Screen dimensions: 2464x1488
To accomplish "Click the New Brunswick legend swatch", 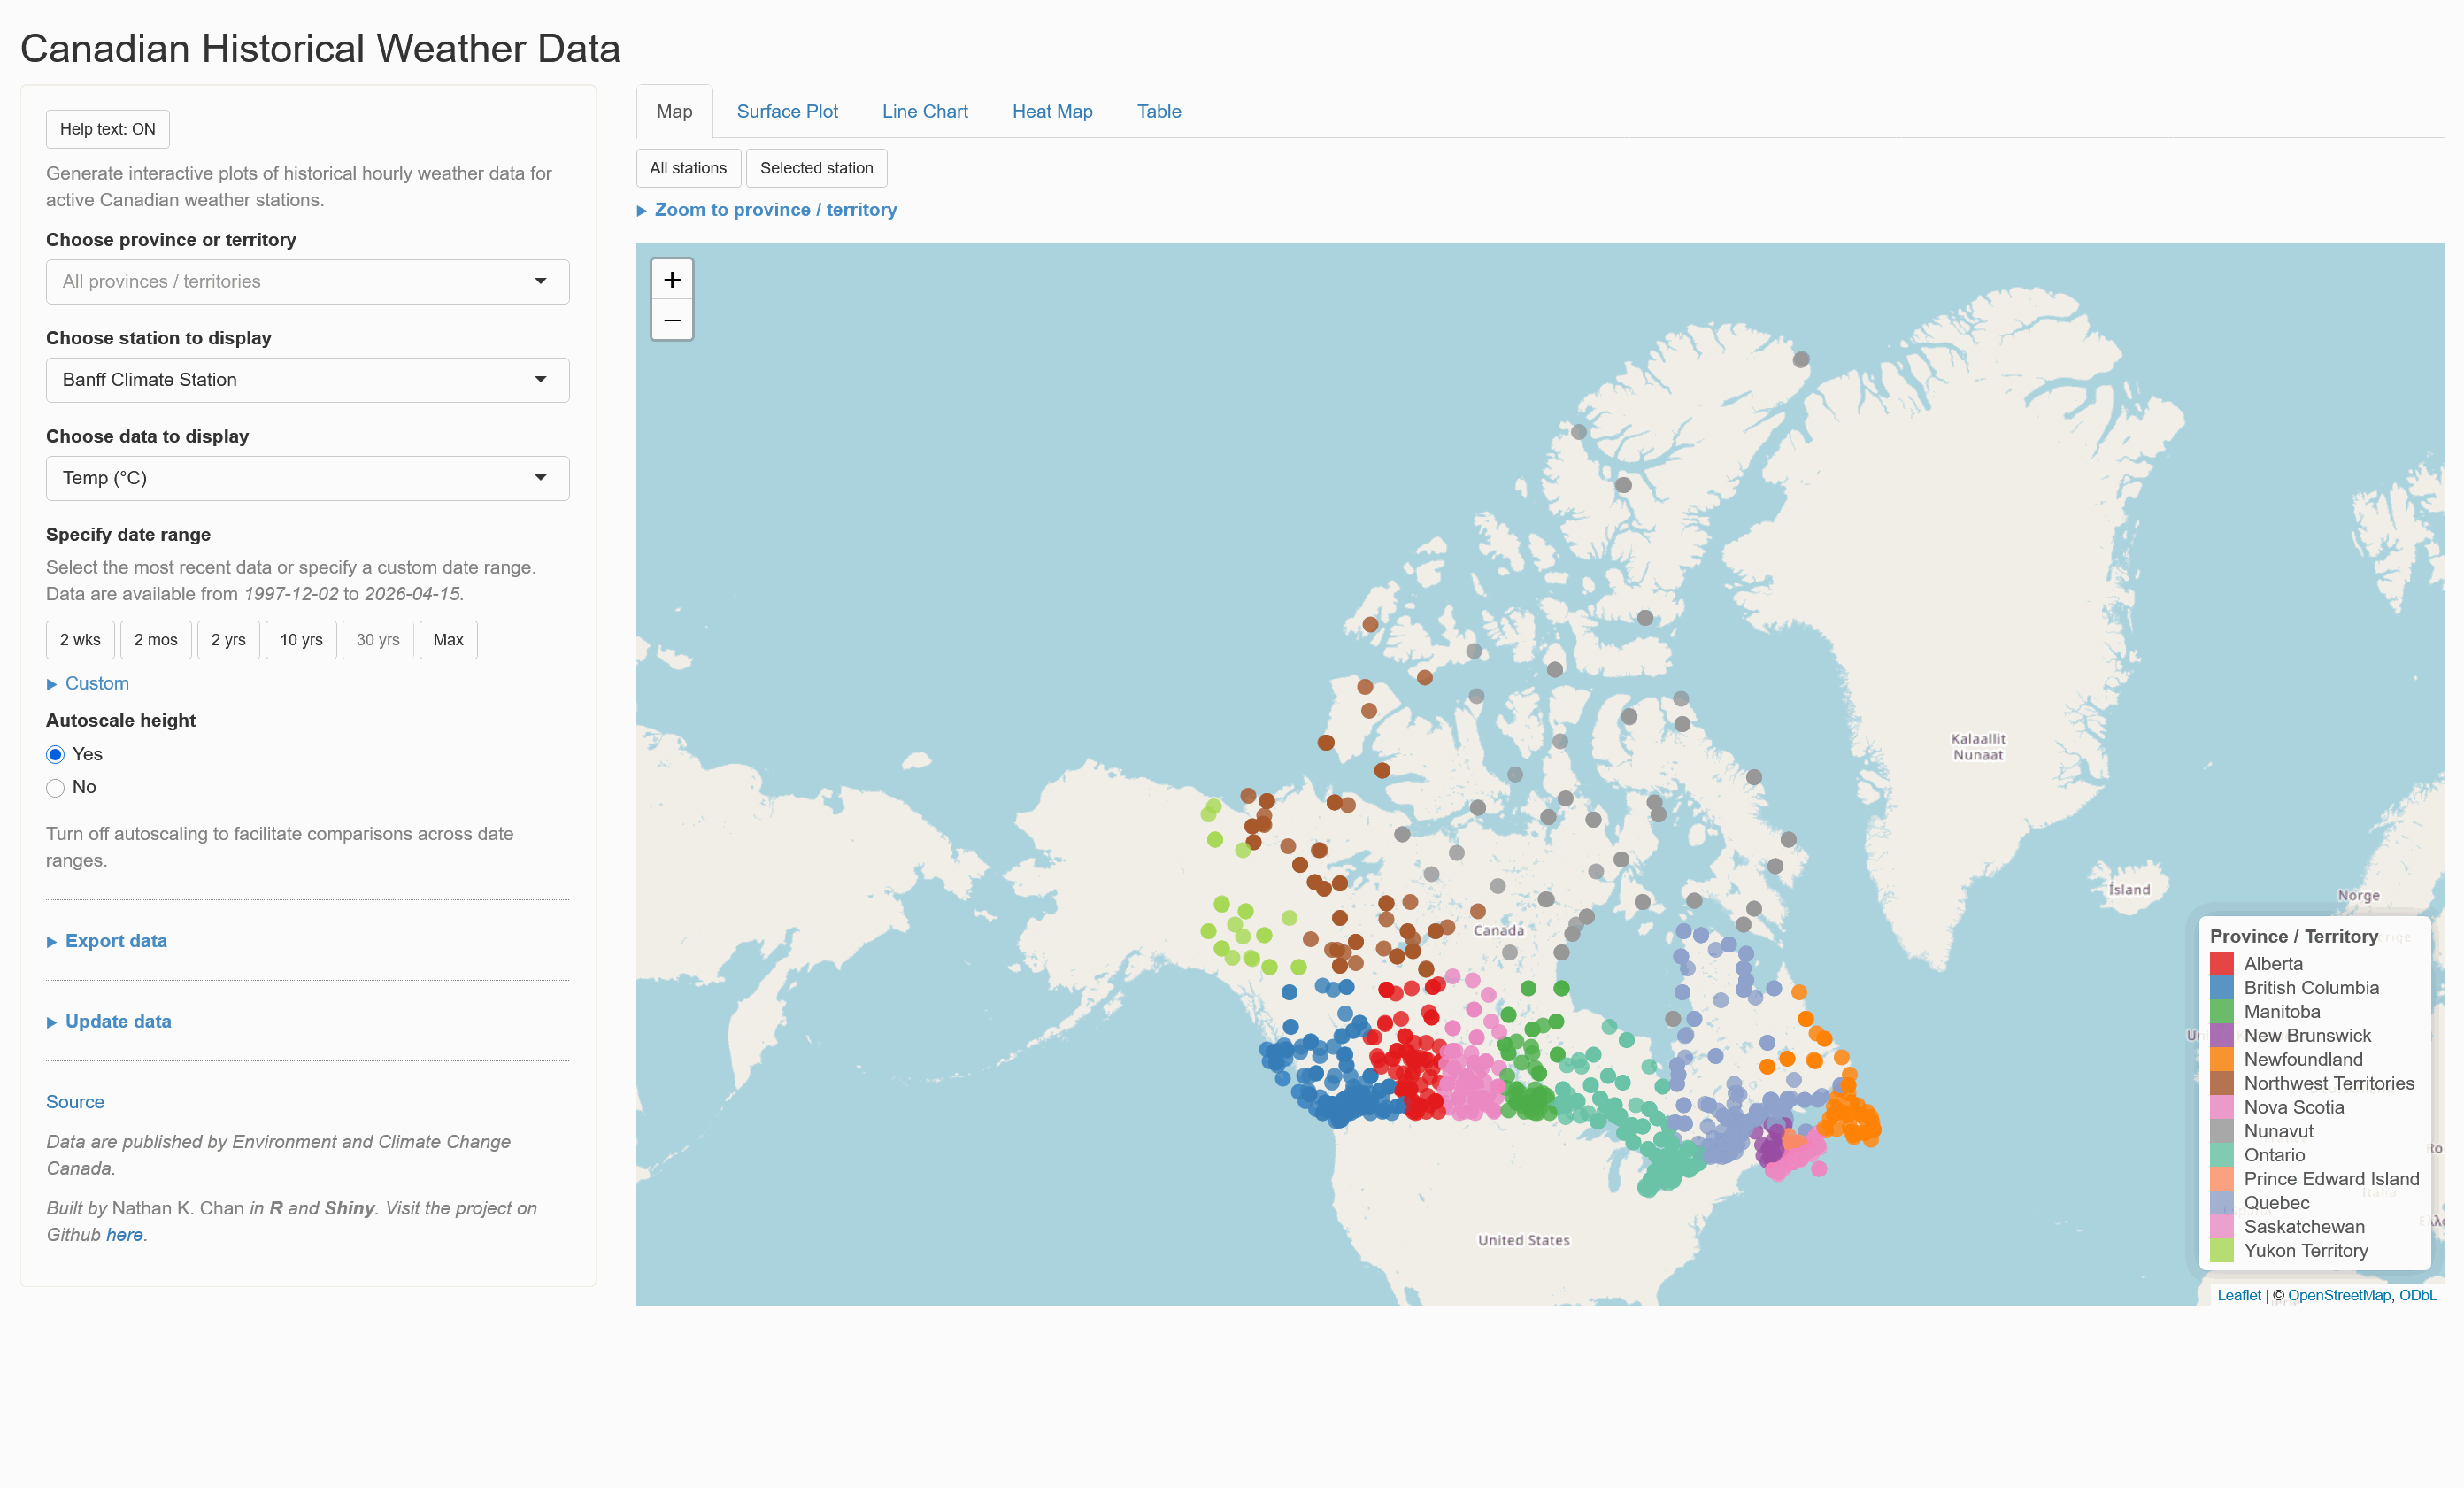I will click(x=2222, y=1036).
